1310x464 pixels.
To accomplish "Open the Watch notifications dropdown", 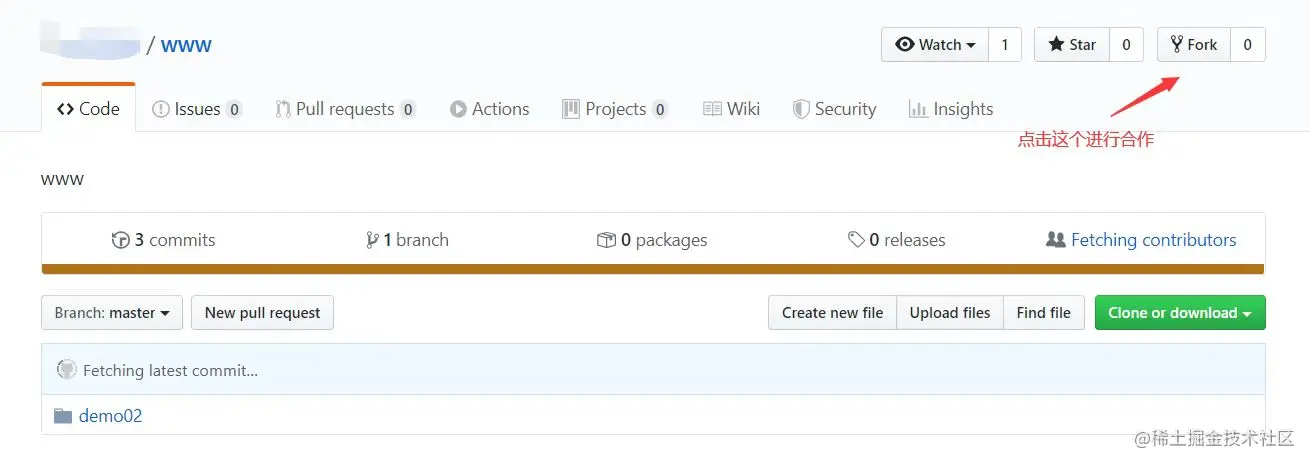I will click(934, 45).
